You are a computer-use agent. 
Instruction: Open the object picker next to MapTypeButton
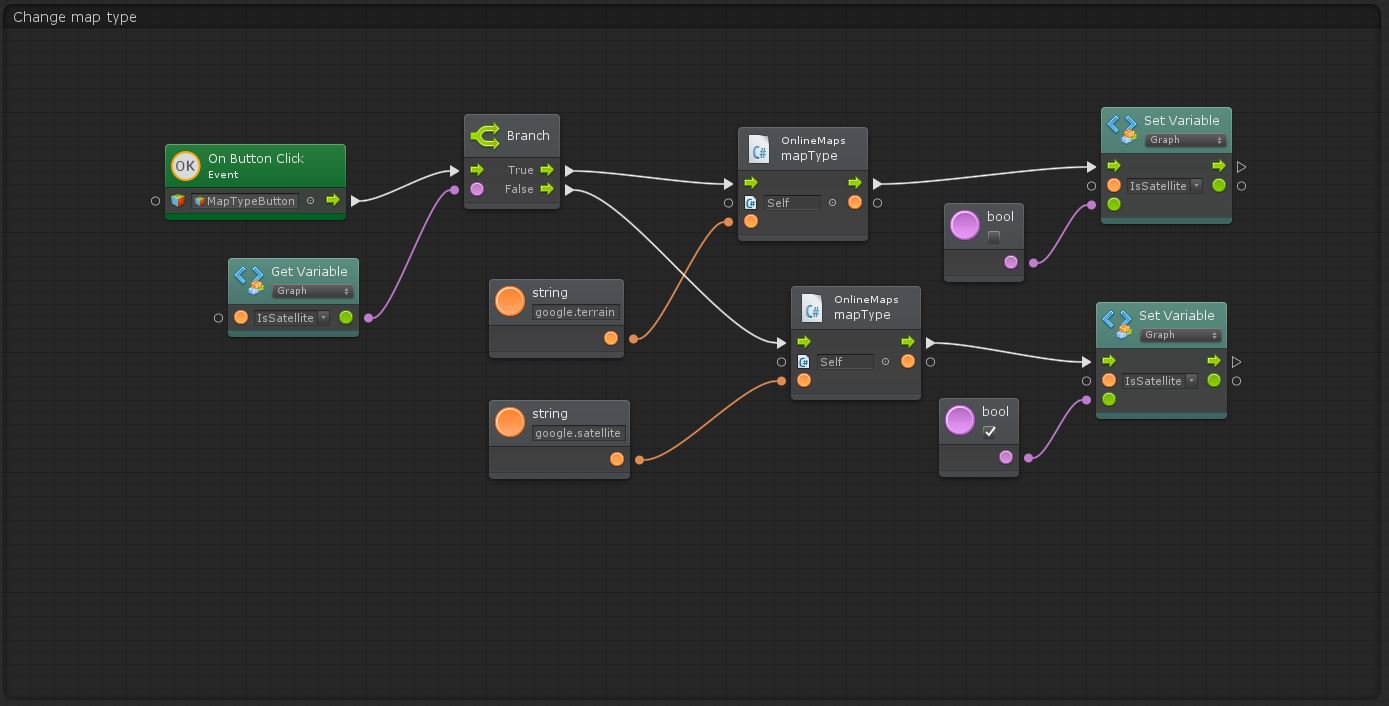310,201
